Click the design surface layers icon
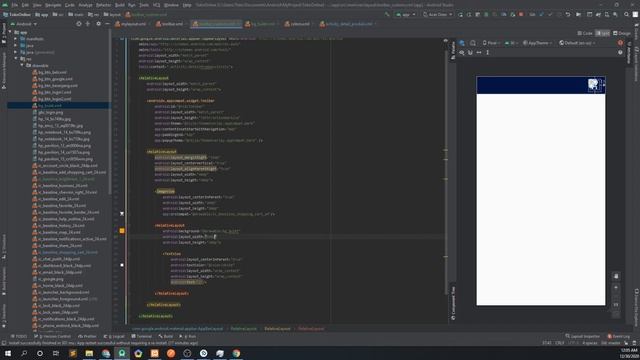This screenshot has width=640, height=360. point(462,43)
